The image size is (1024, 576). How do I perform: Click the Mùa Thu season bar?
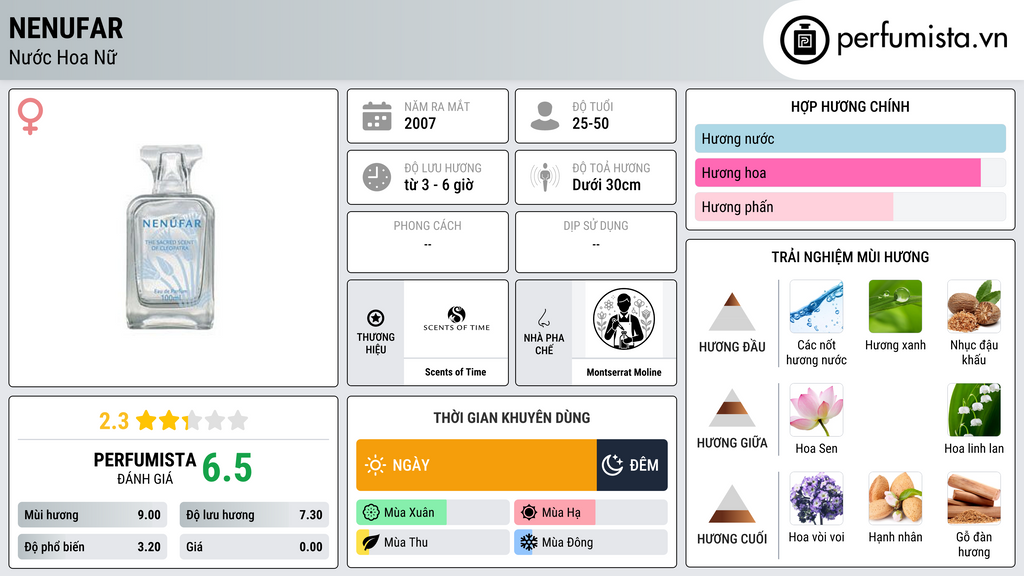pos(433,542)
